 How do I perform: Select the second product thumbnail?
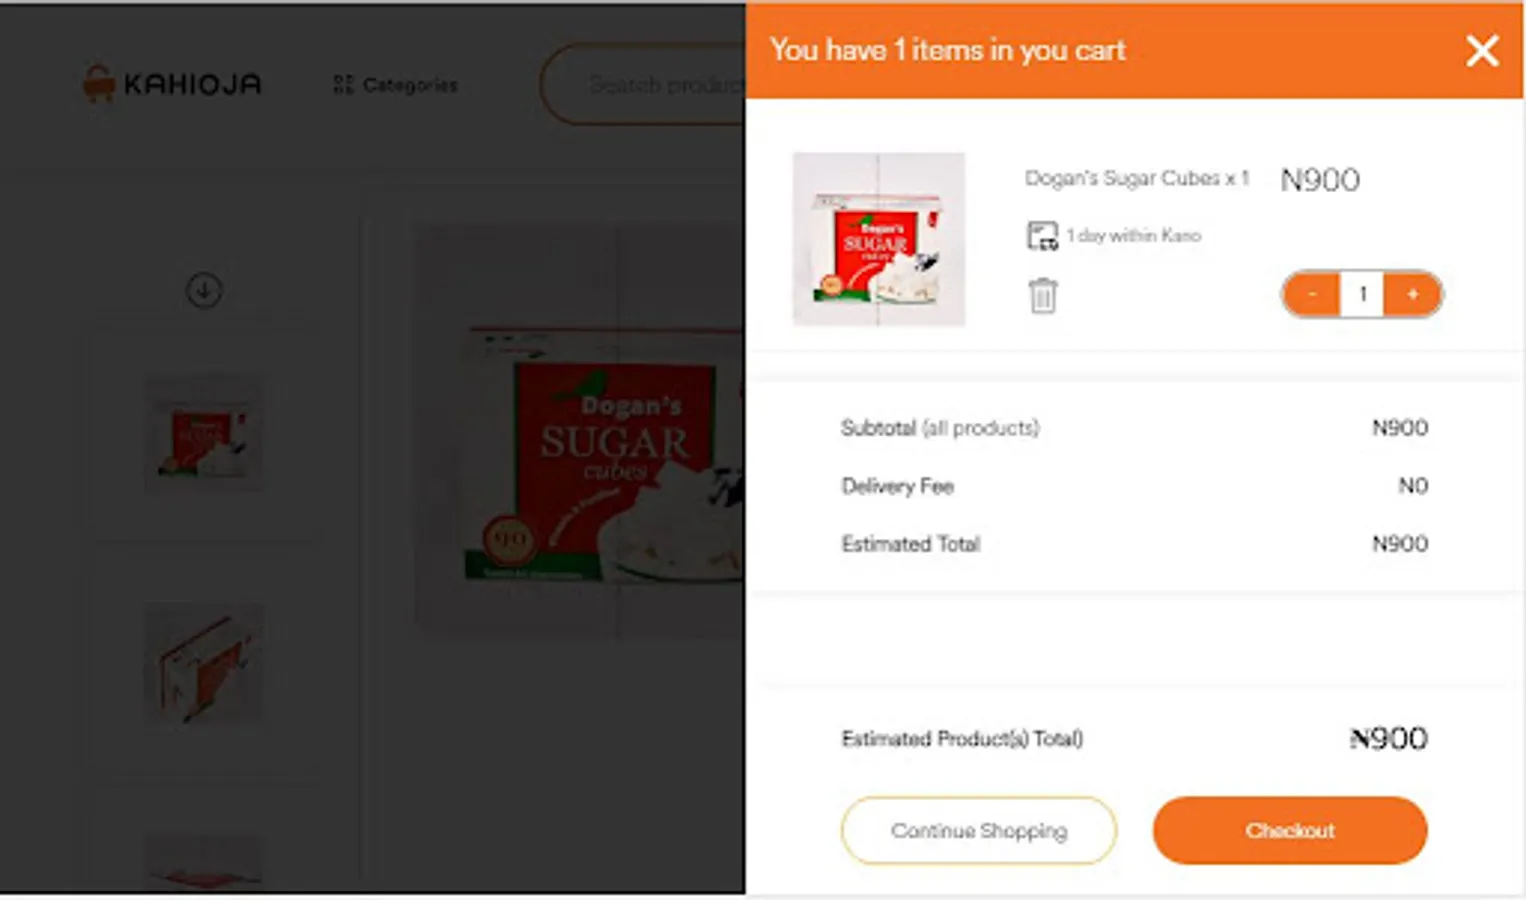[x=204, y=662]
